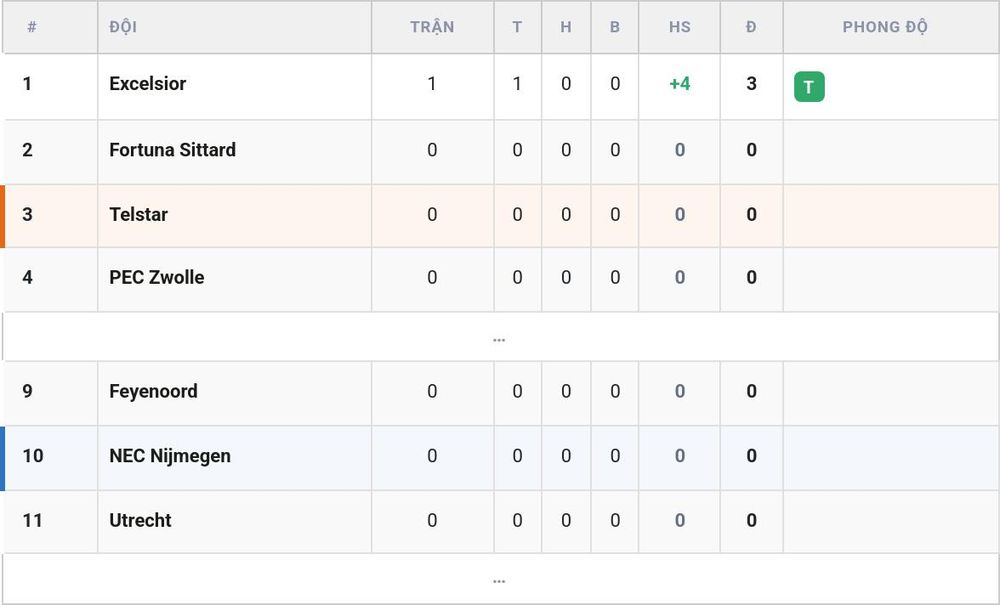Select the Utrecht team name
The width and height of the screenshot is (1000, 605).
click(140, 520)
